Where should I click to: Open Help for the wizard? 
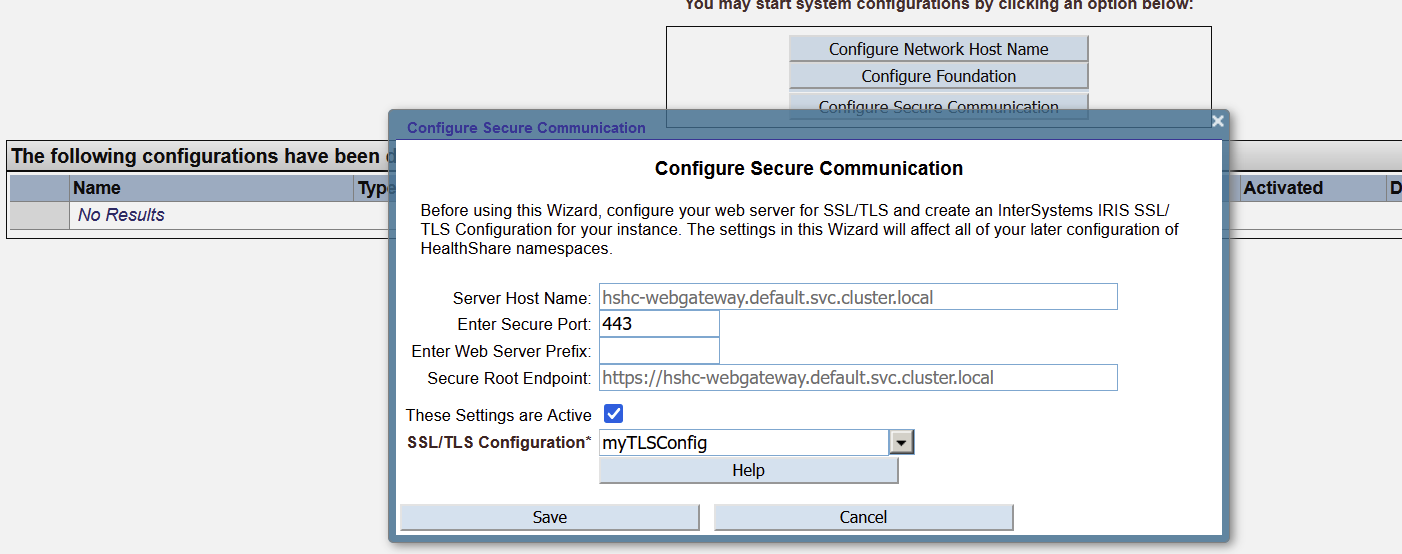(x=748, y=470)
